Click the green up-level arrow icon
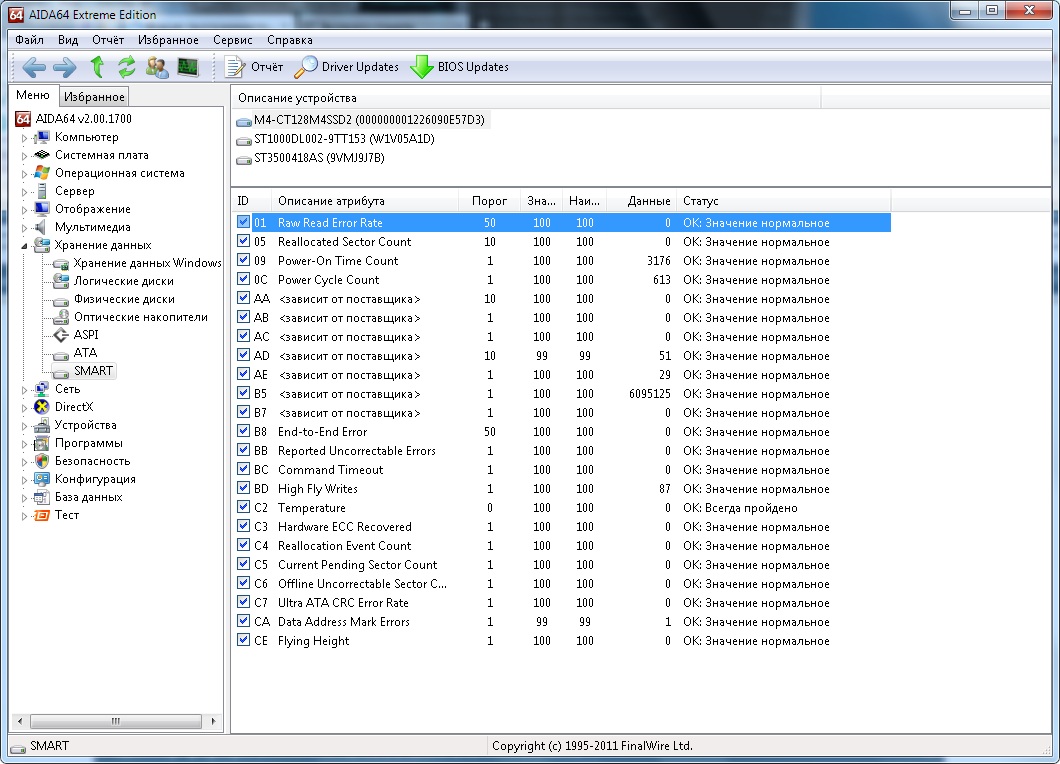The height and width of the screenshot is (764, 1060). tap(97, 67)
